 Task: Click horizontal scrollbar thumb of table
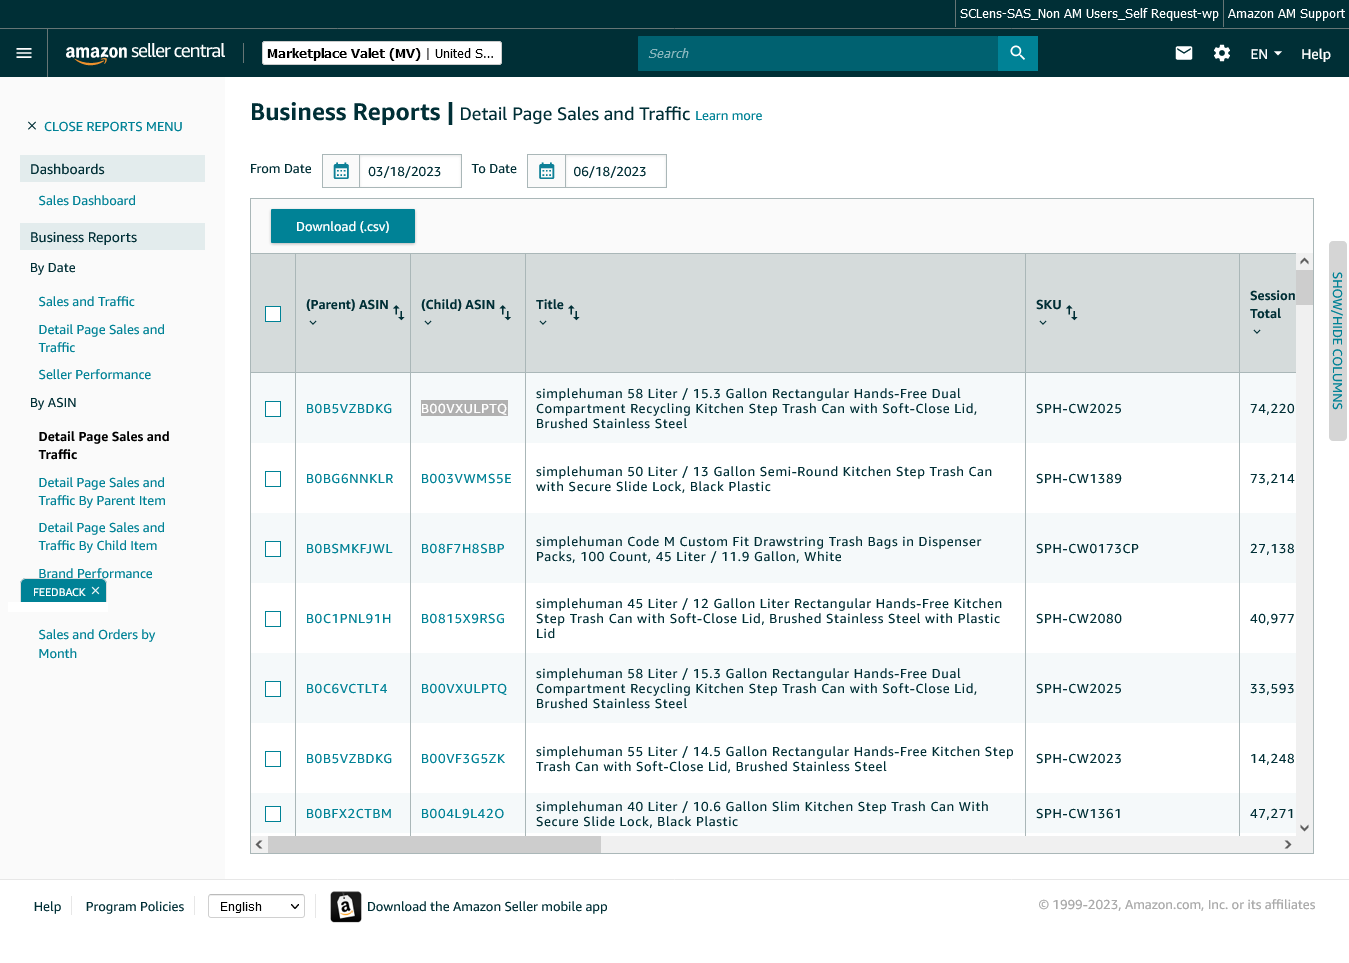tap(435, 844)
